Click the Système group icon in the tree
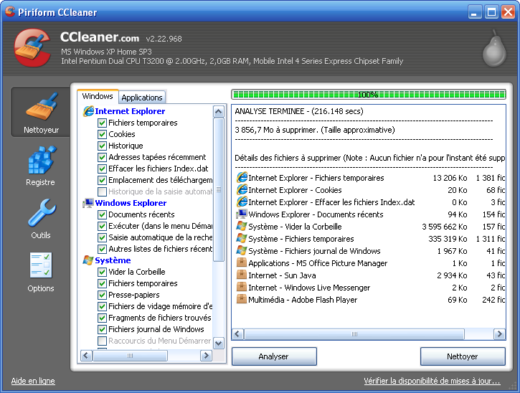 (88, 260)
